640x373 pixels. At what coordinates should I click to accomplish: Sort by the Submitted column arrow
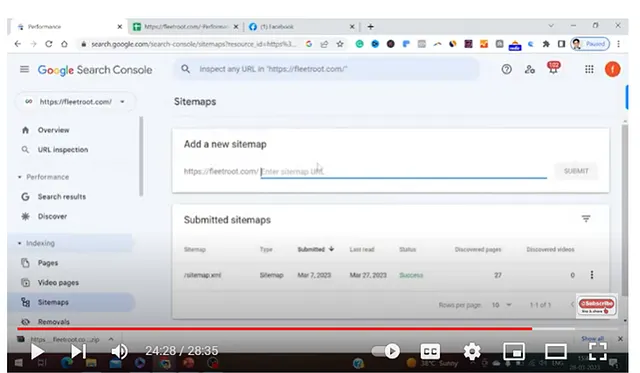click(x=331, y=249)
